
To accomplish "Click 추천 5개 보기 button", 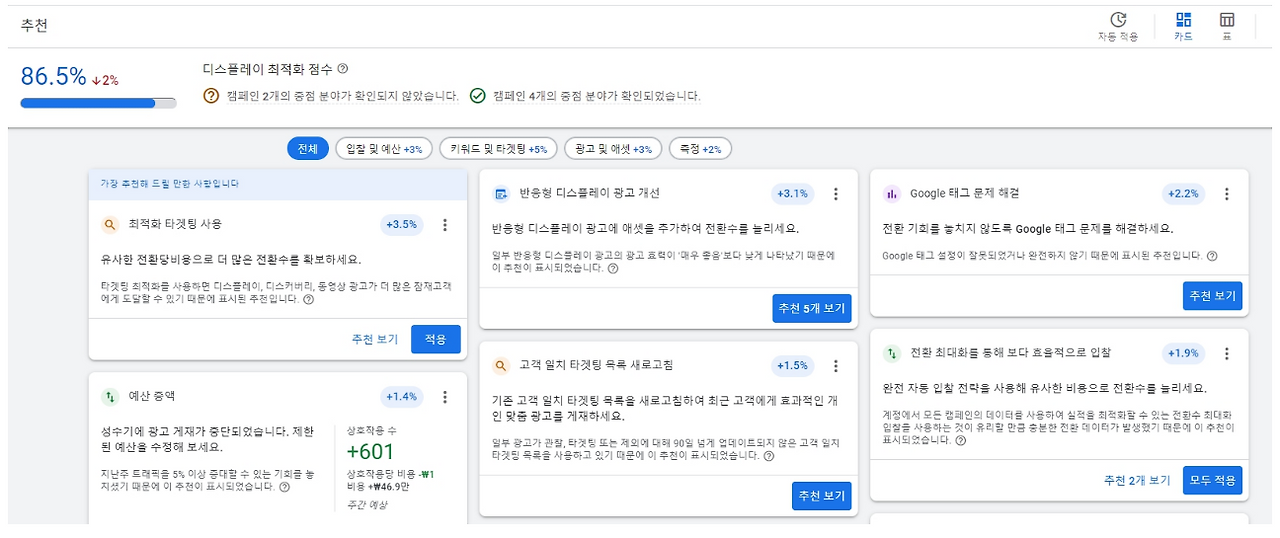I will (811, 308).
